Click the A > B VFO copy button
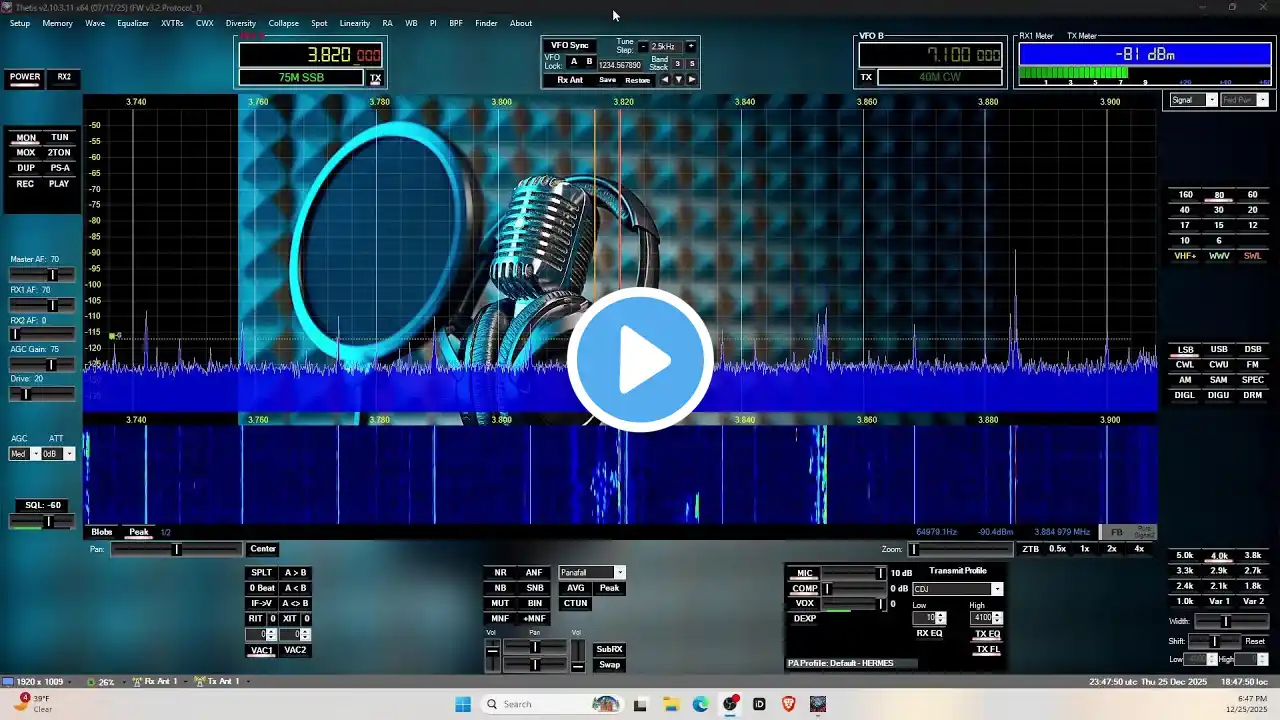This screenshot has width=1280, height=720. [x=295, y=573]
